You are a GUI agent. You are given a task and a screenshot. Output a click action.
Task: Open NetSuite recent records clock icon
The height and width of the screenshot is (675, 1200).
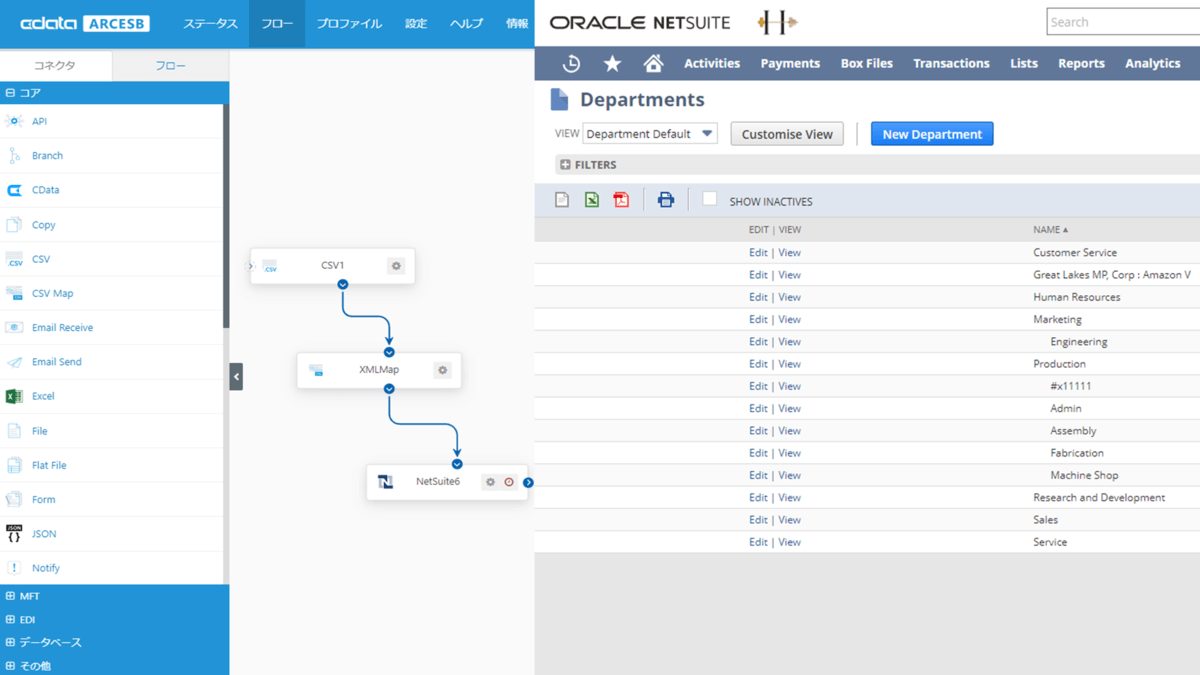(571, 63)
